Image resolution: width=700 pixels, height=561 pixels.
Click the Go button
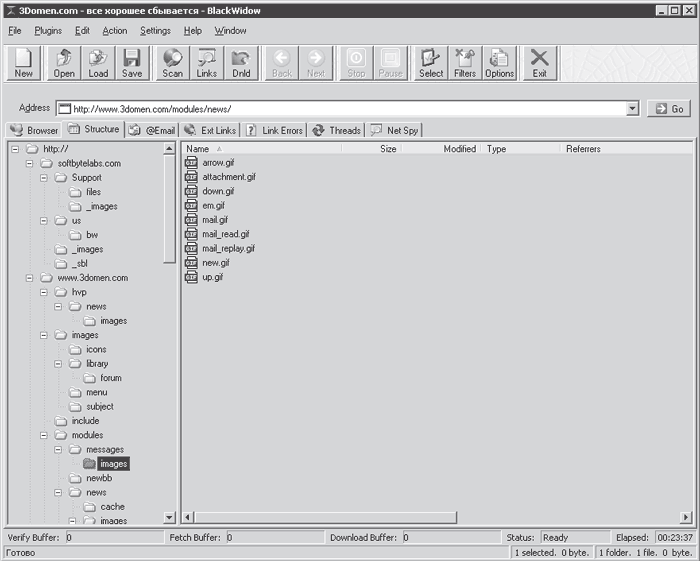click(669, 109)
